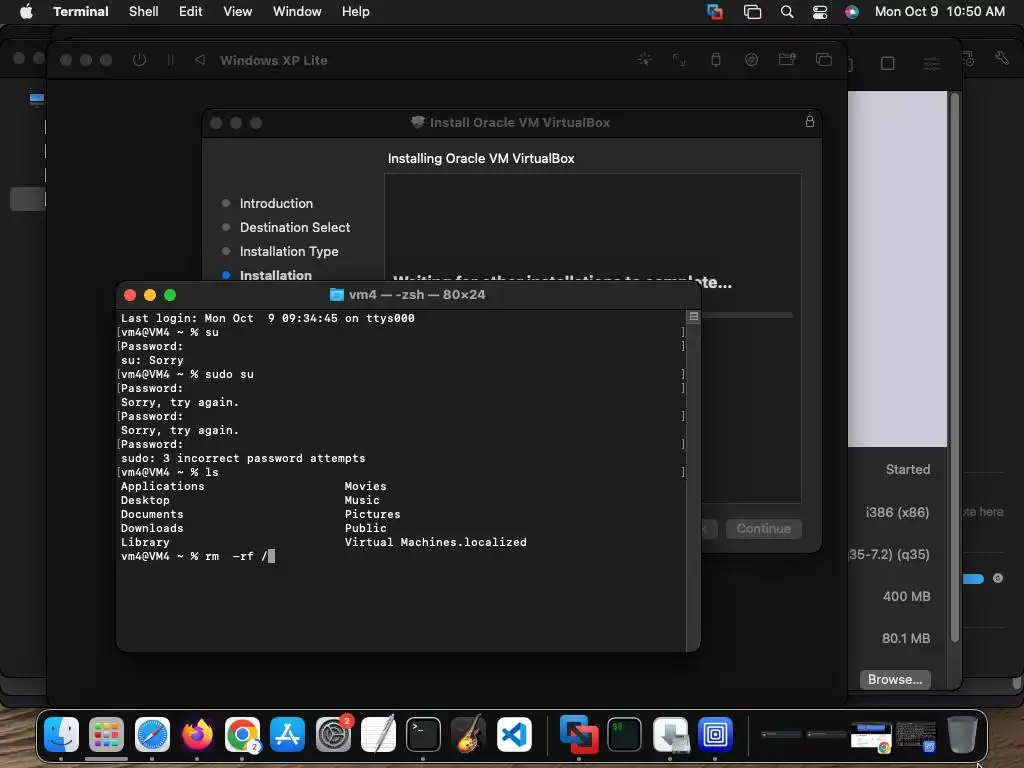This screenshot has height=768, width=1024.
Task: Toggle the blue switch in background UTM panel
Action: [x=973, y=579]
